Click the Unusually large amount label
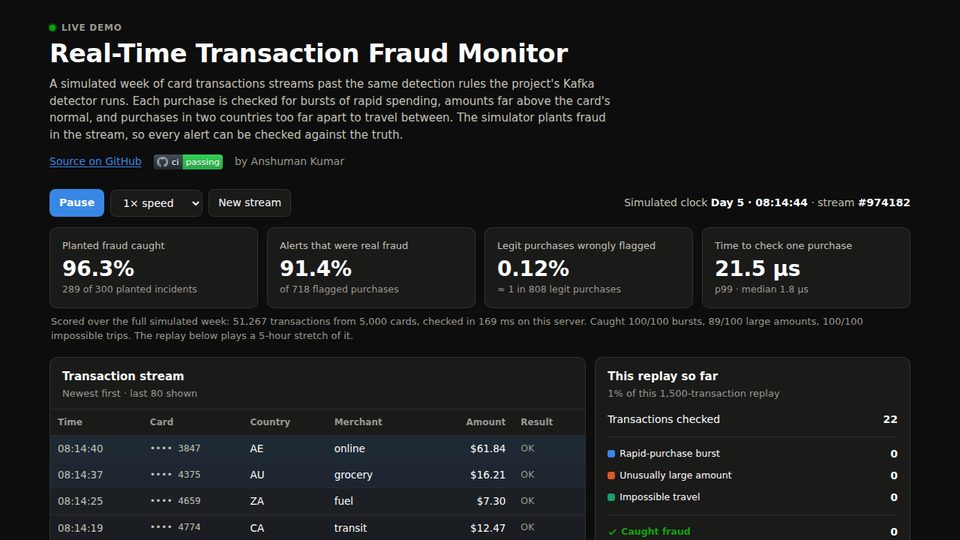Viewport: 960px width, 540px height. 675,475
